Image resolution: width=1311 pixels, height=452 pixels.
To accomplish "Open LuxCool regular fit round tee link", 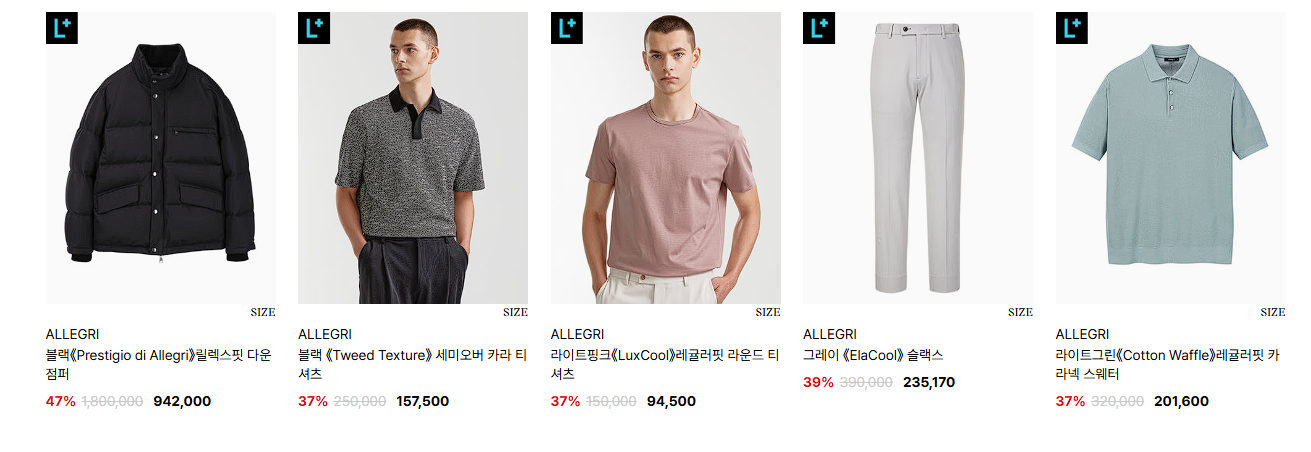I will click(x=665, y=364).
